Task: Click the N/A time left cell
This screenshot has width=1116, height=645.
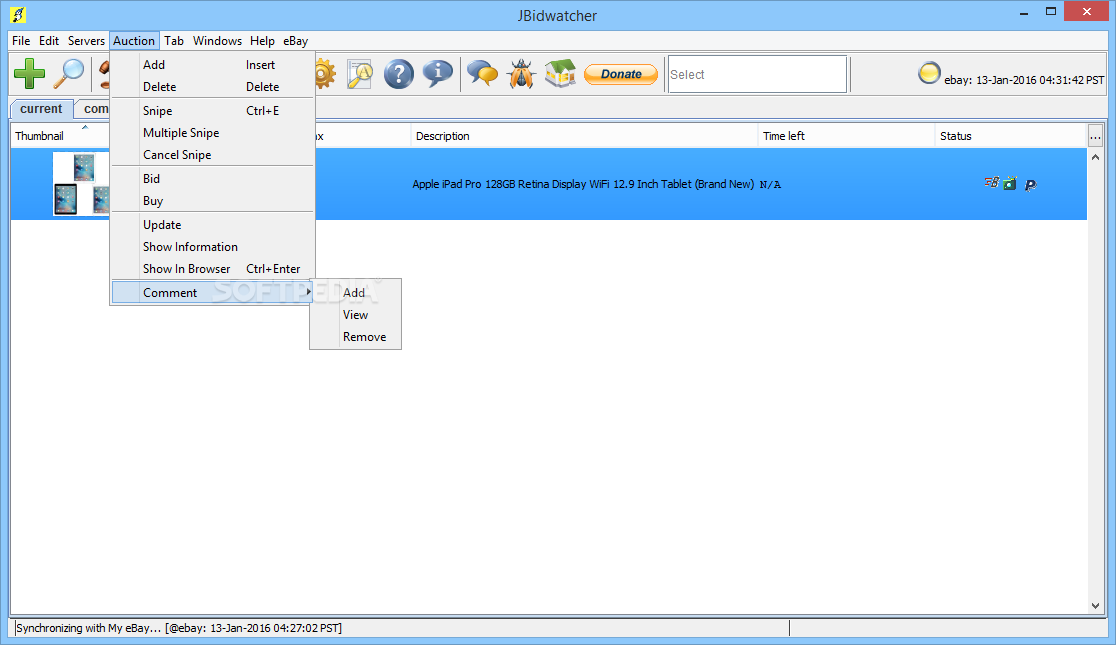Action: pos(770,184)
